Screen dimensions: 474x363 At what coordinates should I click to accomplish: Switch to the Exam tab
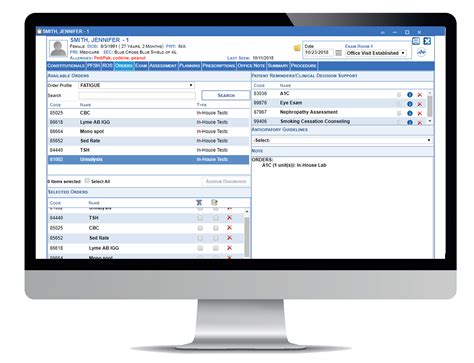[141, 66]
